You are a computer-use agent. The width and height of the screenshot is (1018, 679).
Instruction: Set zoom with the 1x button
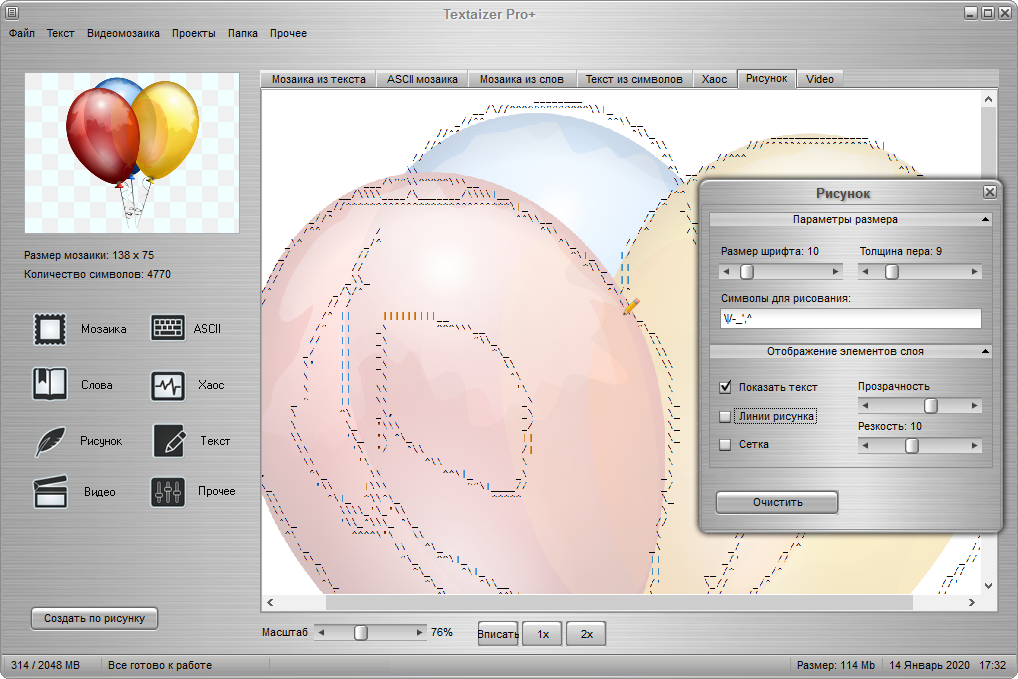pos(543,634)
